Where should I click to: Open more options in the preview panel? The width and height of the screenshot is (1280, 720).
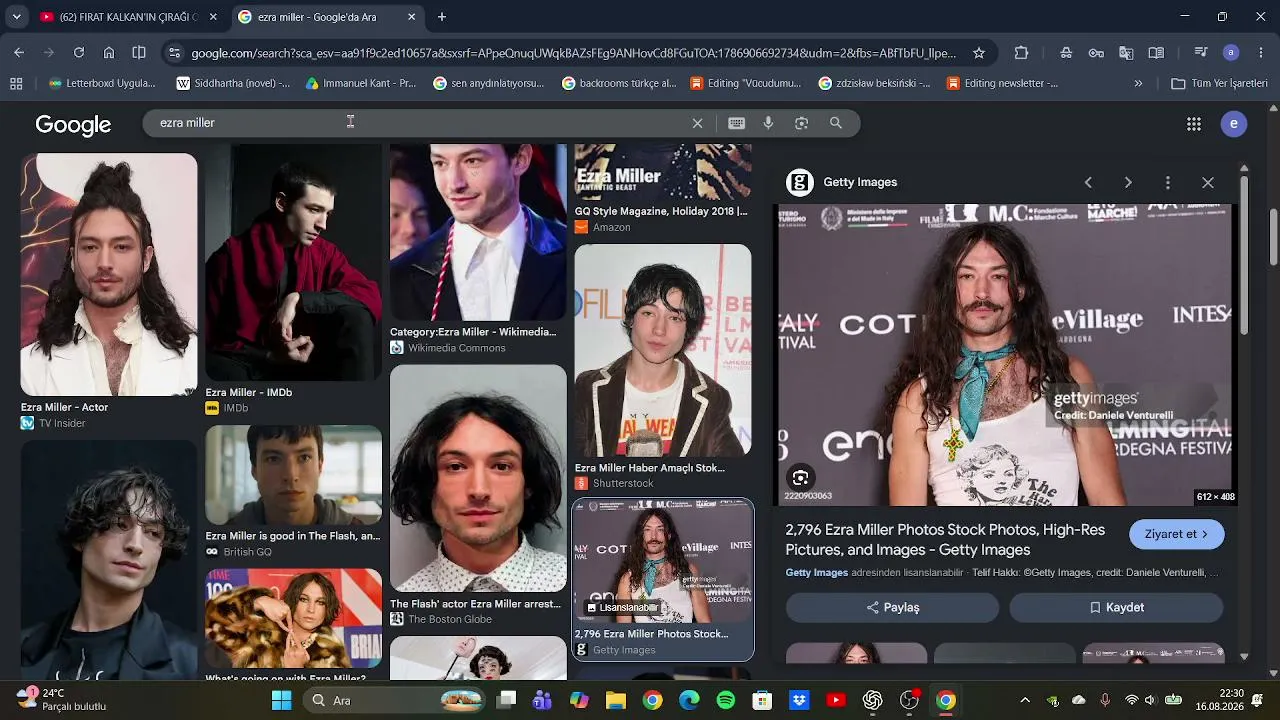[x=1168, y=183]
